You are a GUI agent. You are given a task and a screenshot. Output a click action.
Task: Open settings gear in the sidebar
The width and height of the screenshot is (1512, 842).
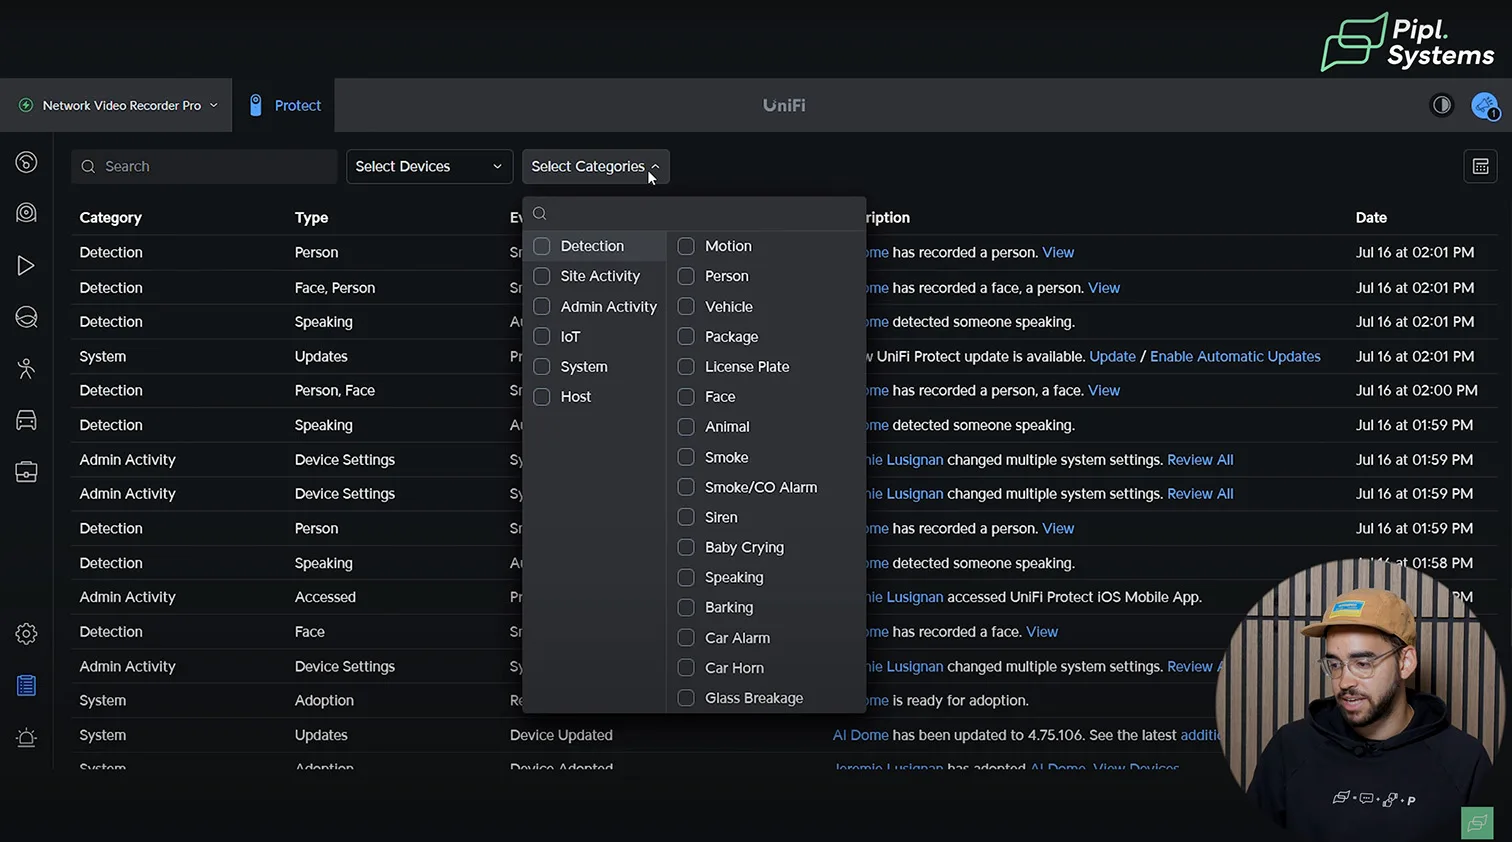27,634
